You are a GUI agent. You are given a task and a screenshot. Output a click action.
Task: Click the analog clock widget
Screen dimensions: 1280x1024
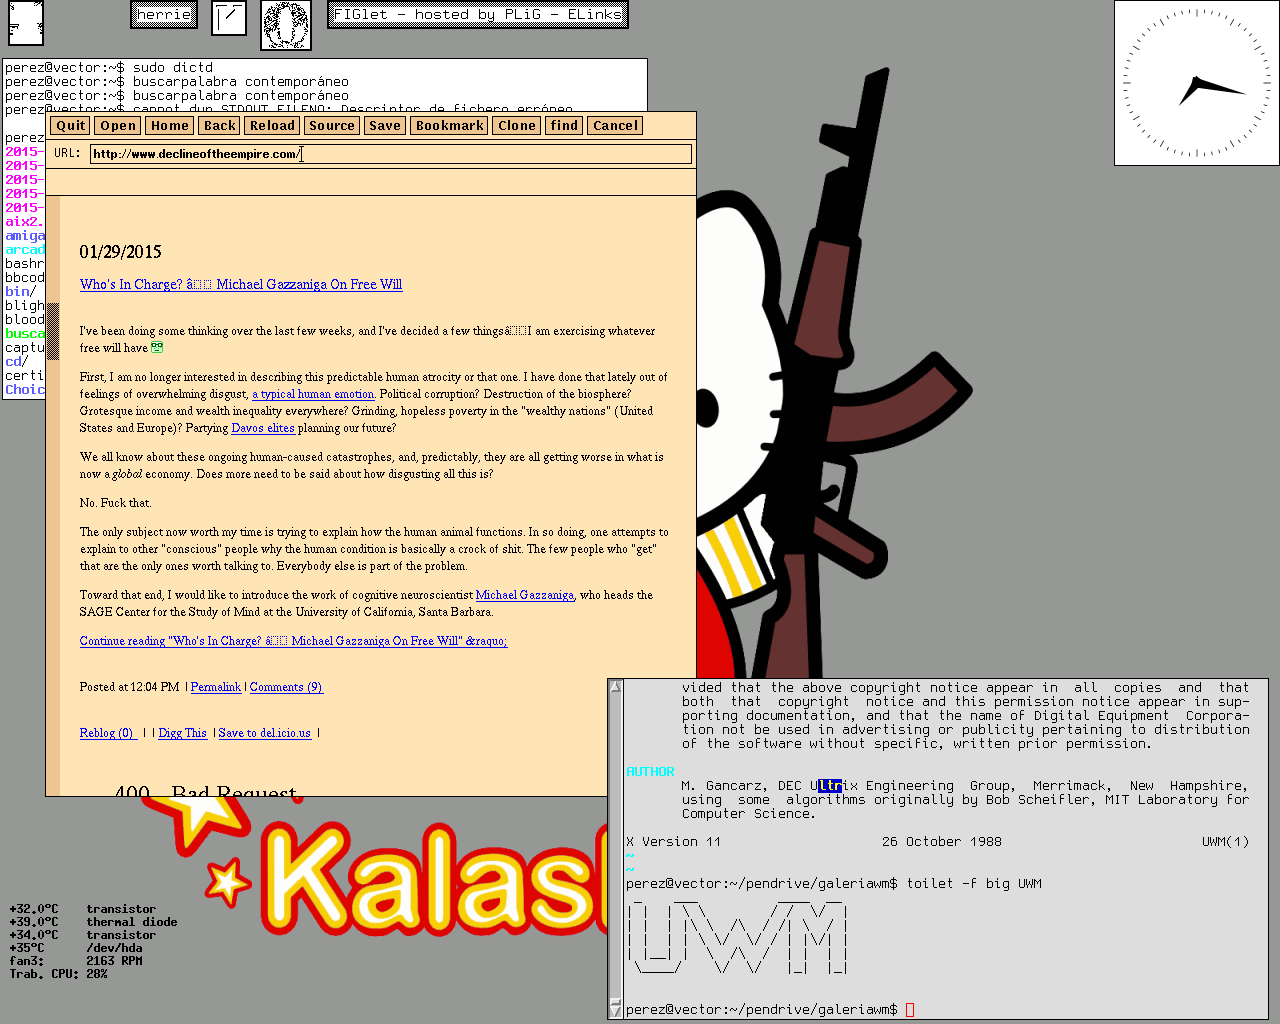1196,83
